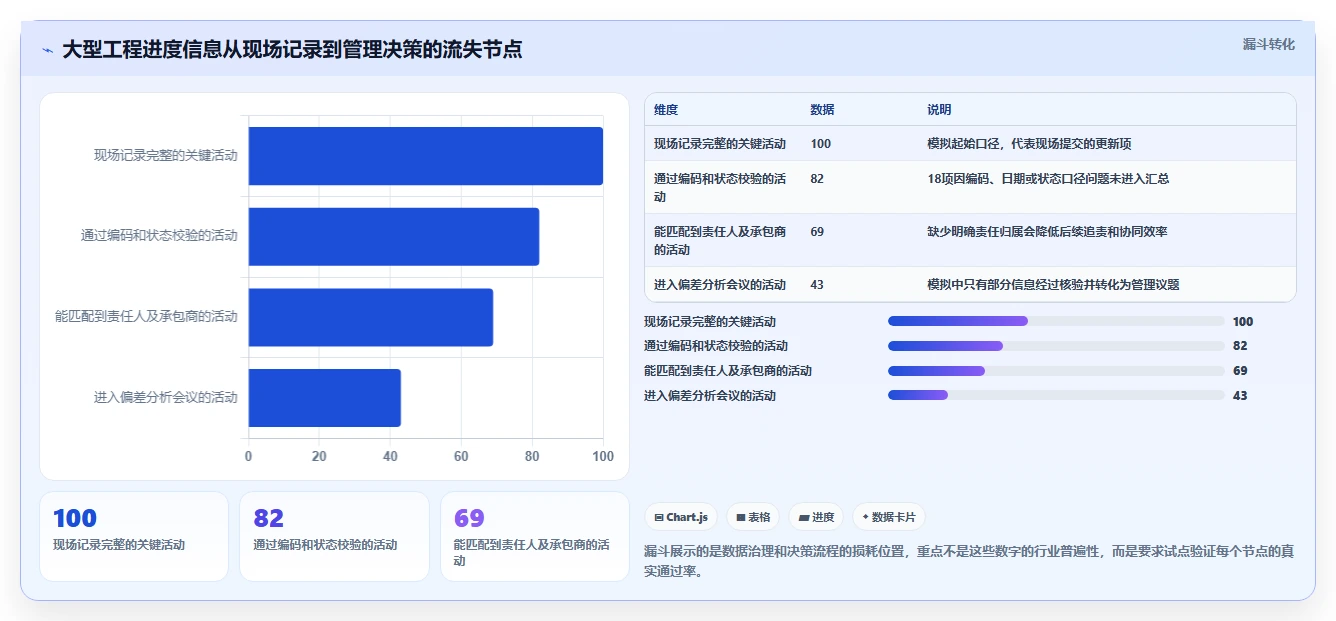Click the 数据 table column header
Screen dimensions: 1336x621
pyautogui.click(x=822, y=110)
